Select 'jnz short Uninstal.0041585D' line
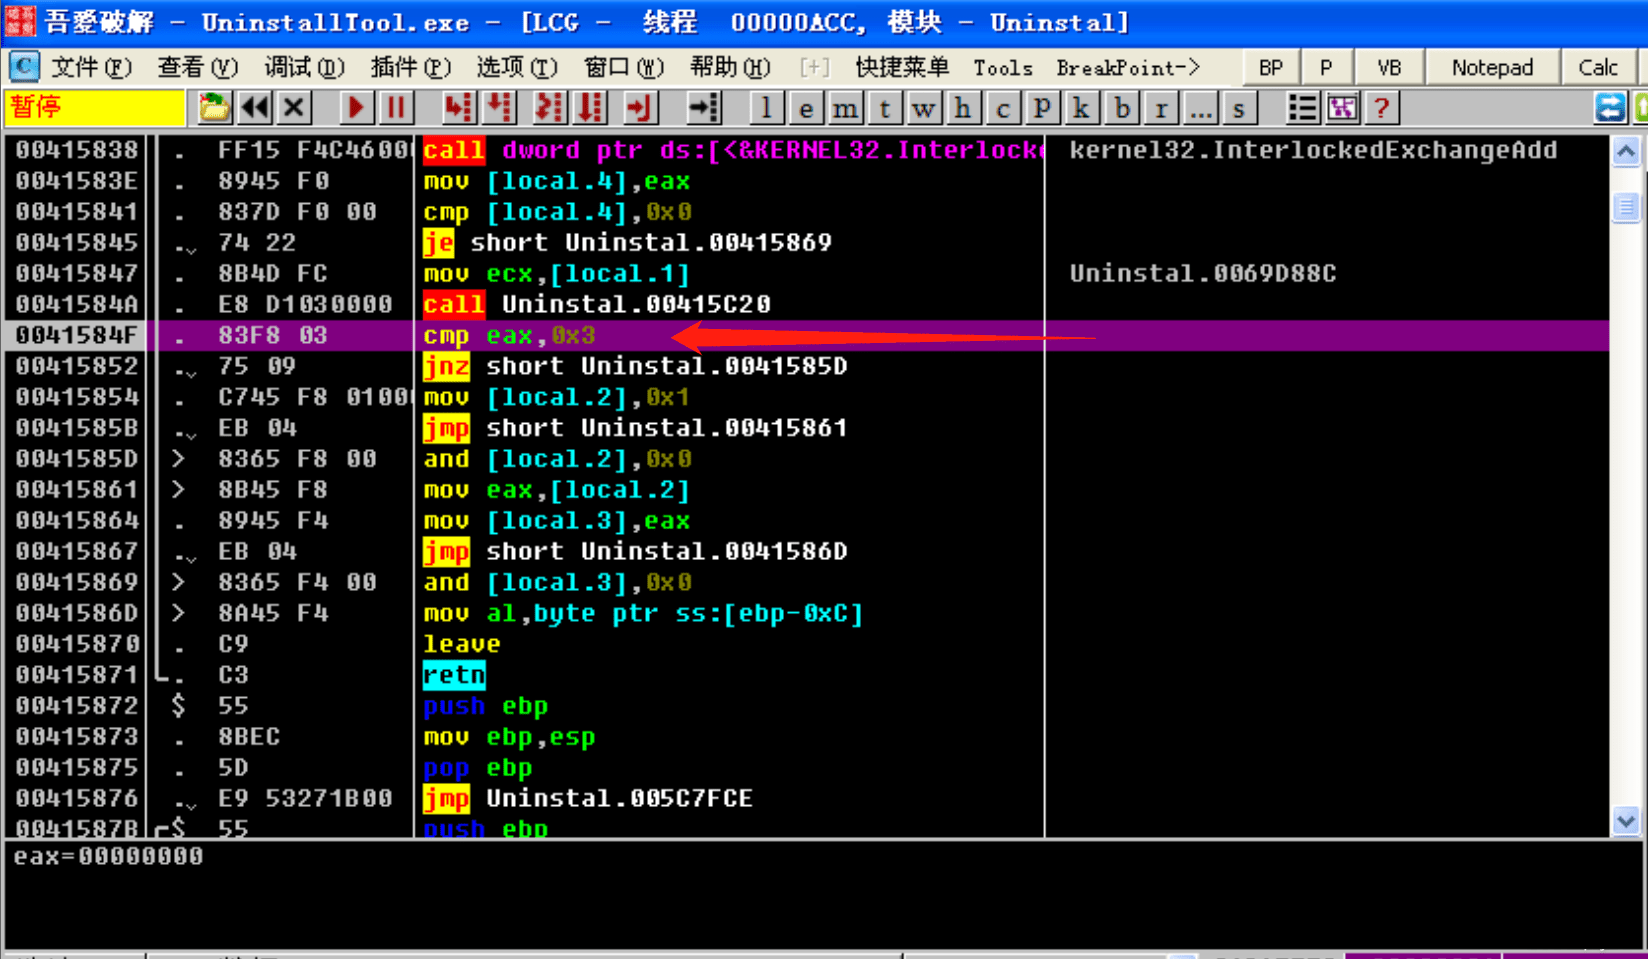This screenshot has height=959, width=1648. (635, 366)
